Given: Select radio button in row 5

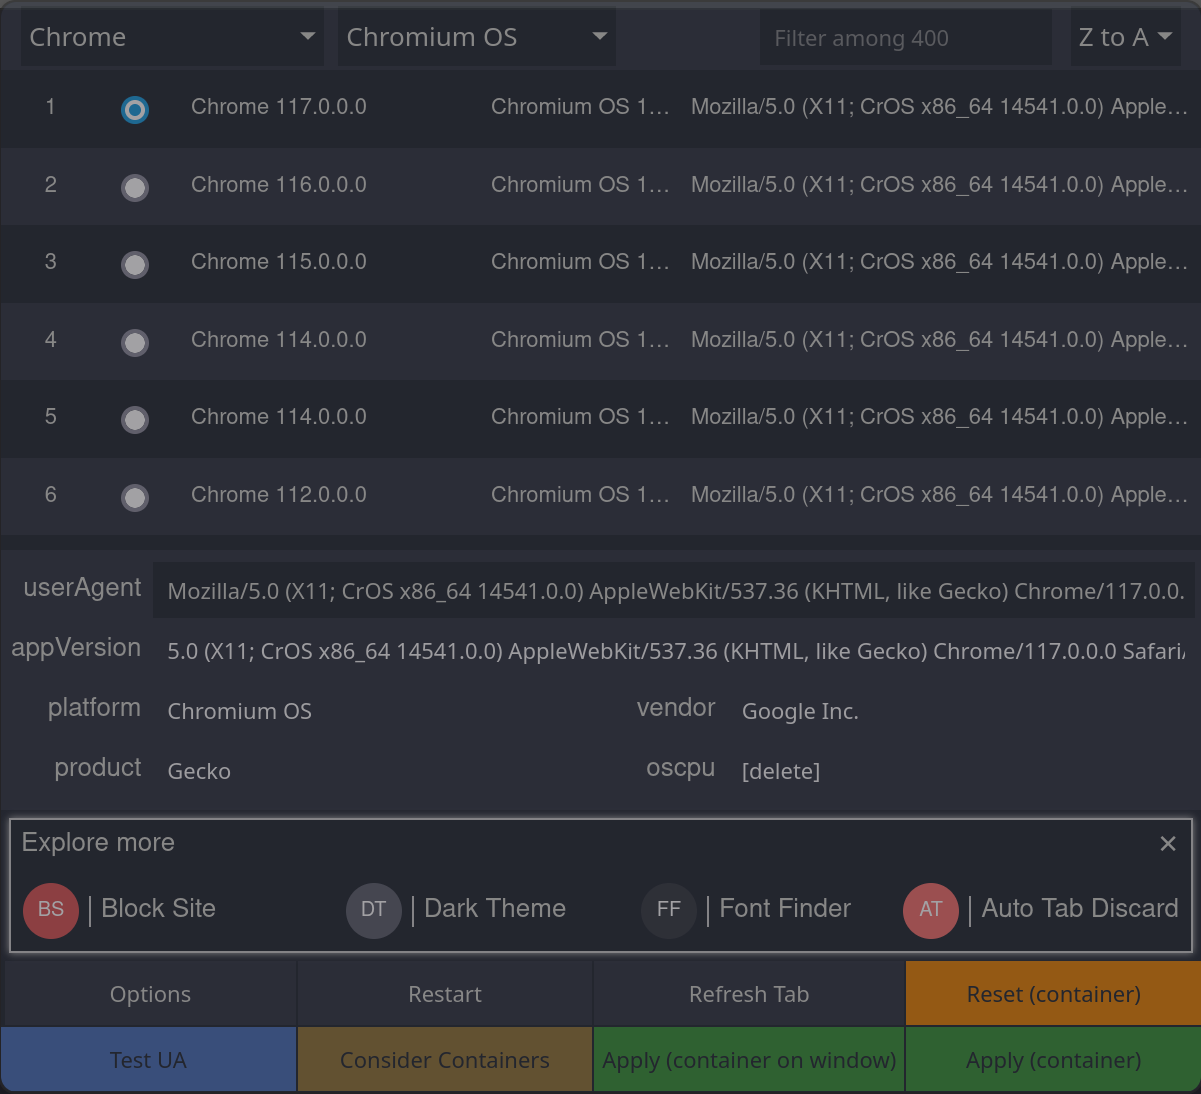Looking at the screenshot, I should 135,420.
